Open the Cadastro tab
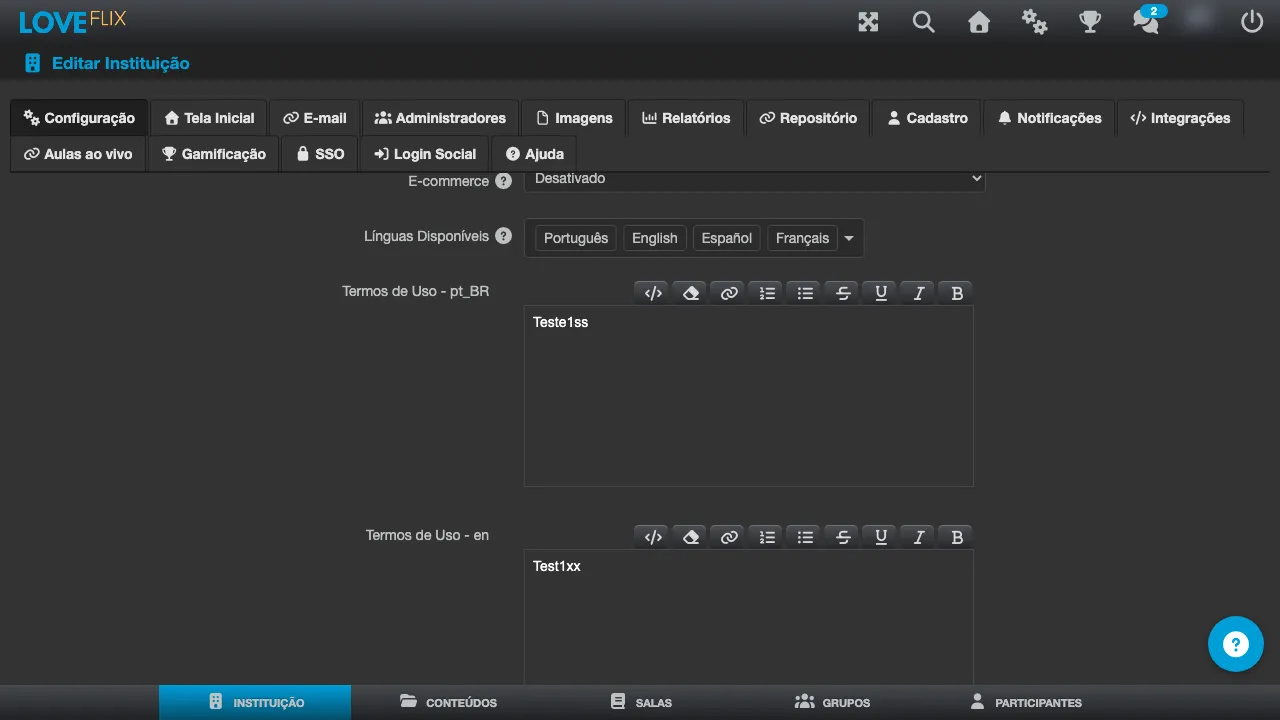This screenshot has width=1280, height=720. click(x=927, y=118)
